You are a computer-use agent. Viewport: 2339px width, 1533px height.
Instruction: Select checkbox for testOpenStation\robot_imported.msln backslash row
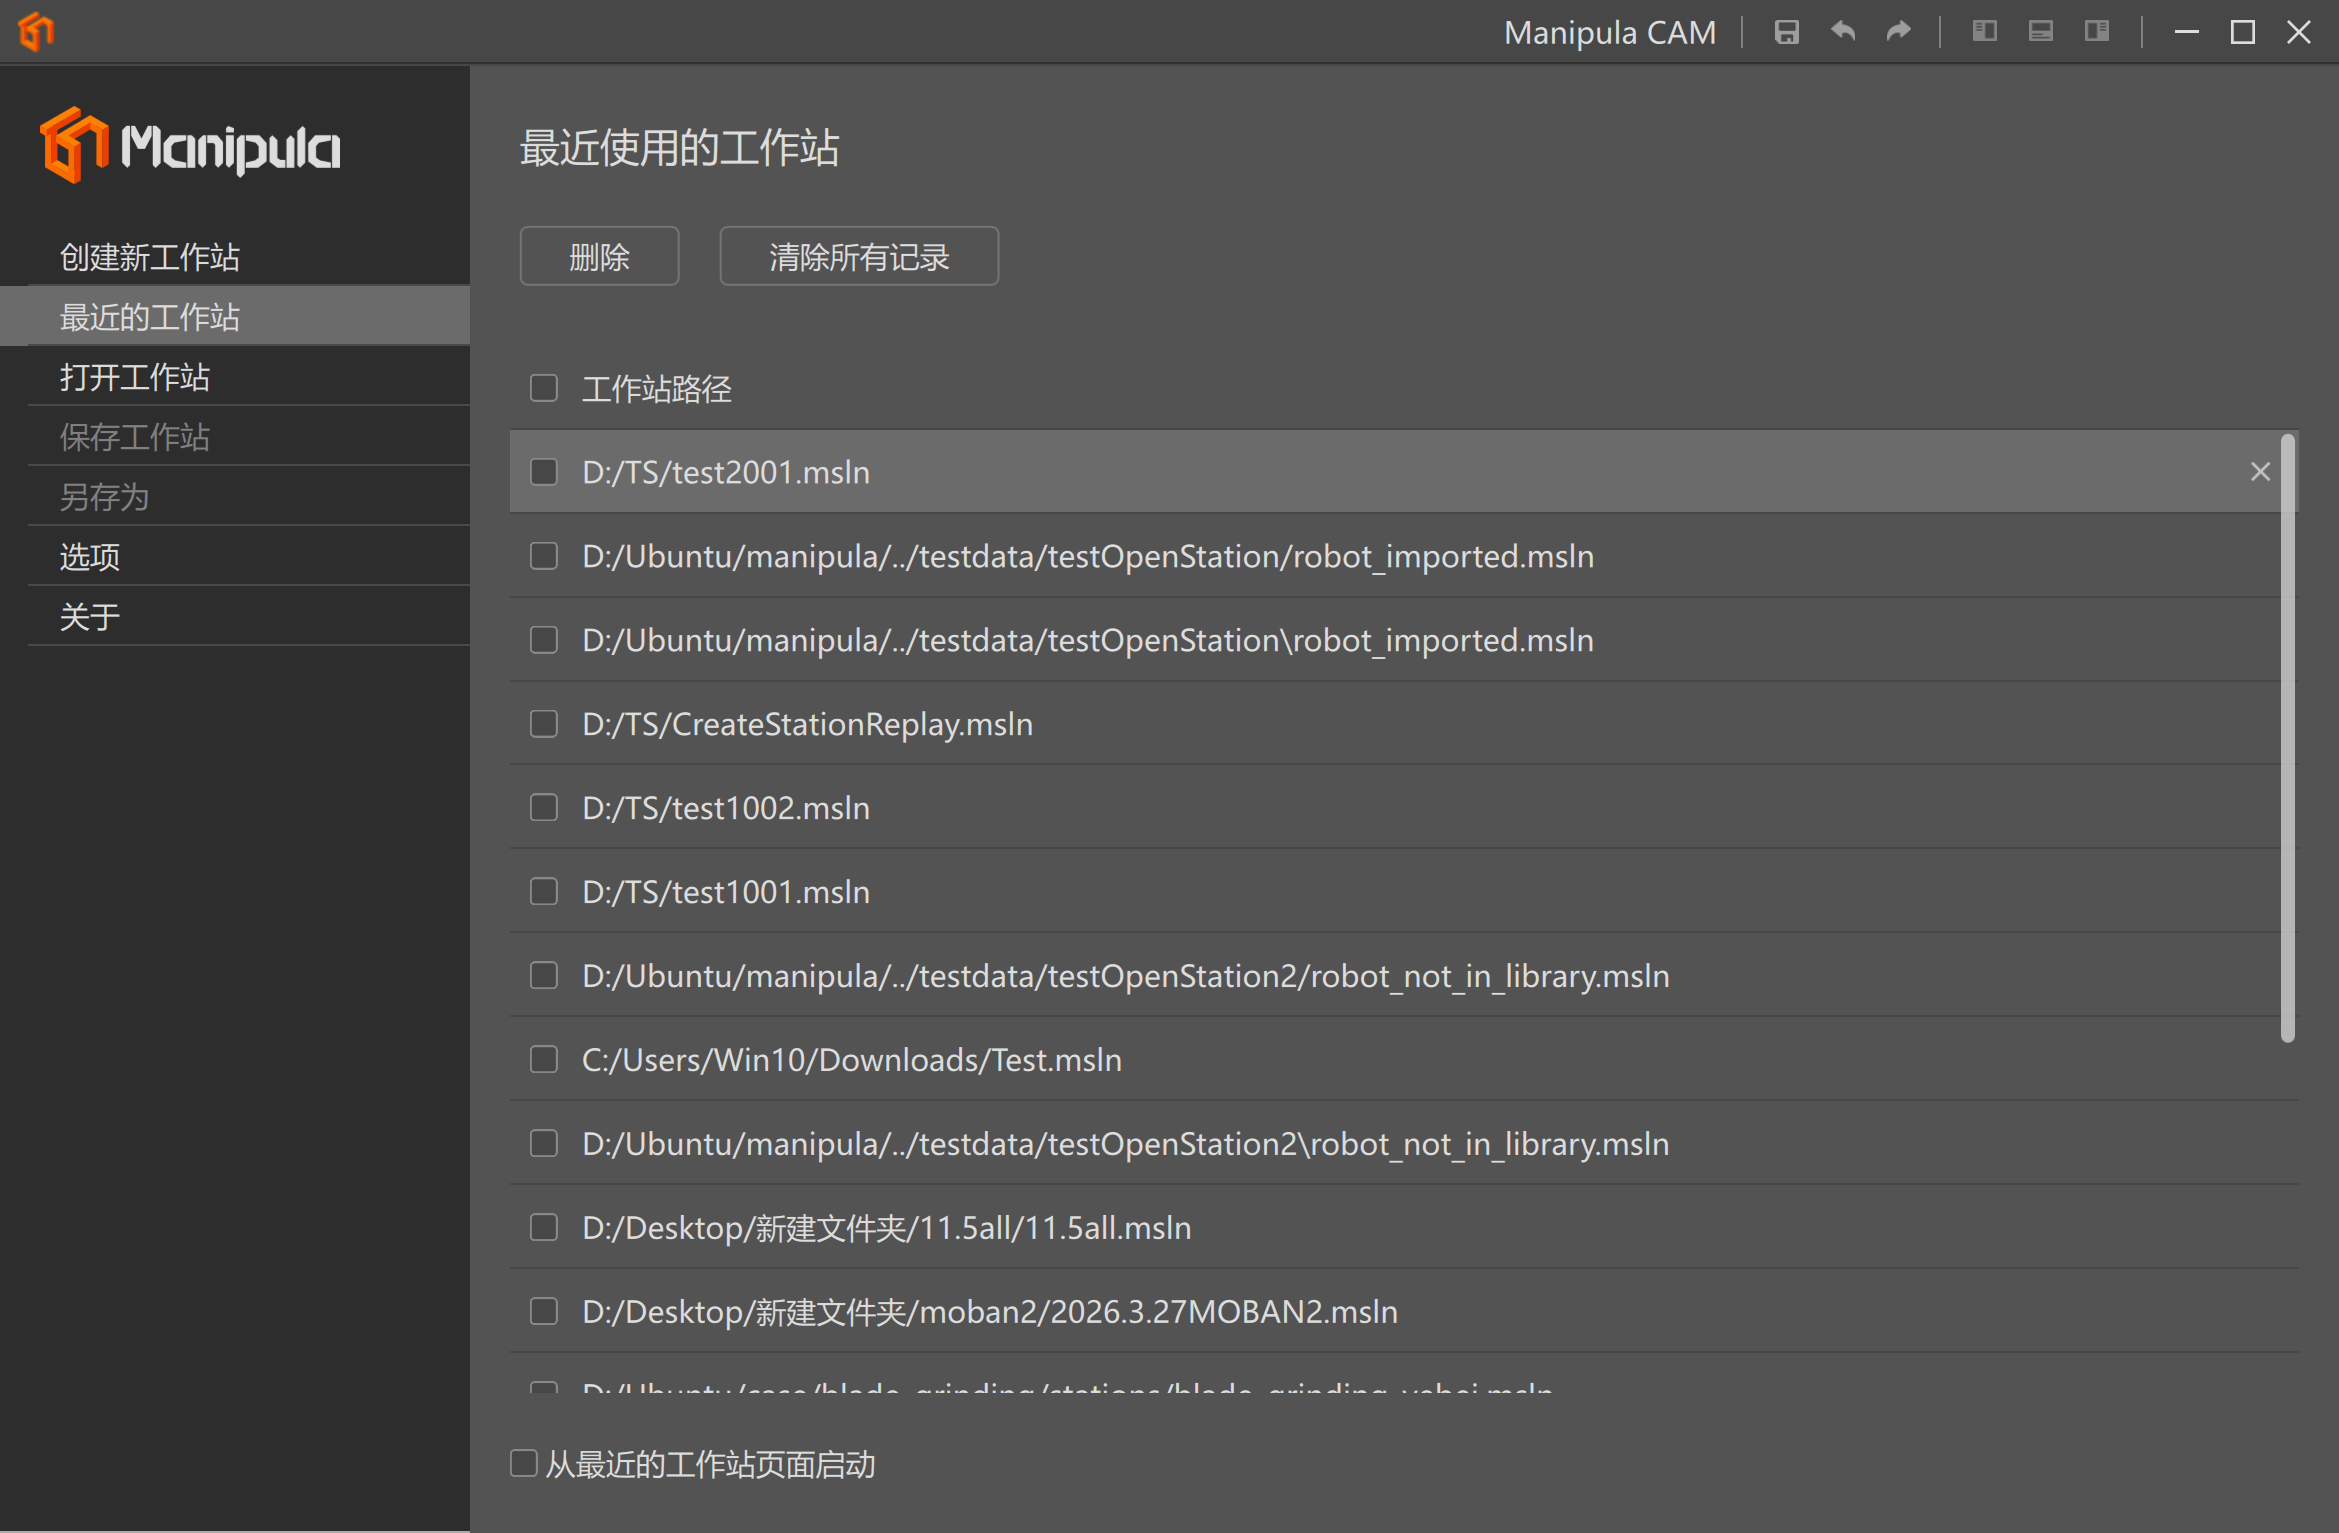click(544, 640)
